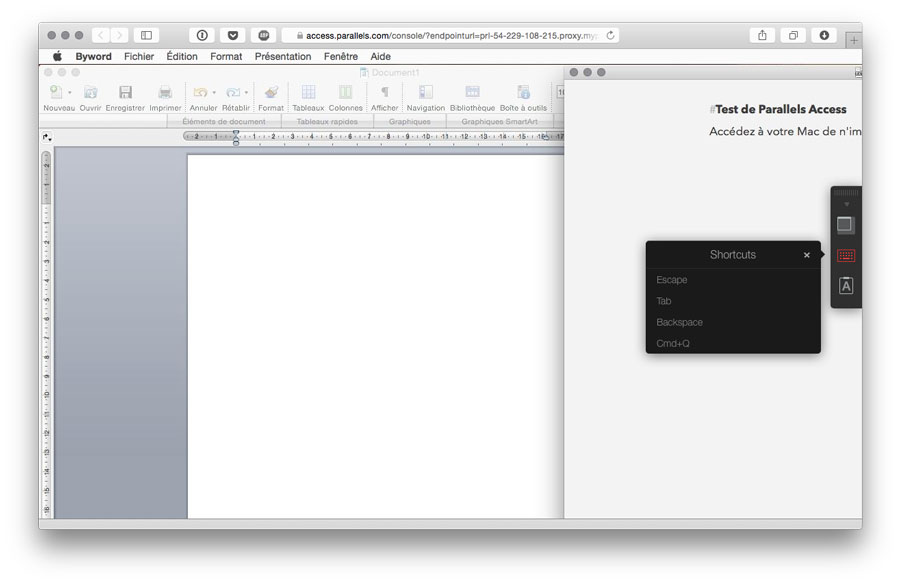Click the screen mode icon in Parallels sidebar
The image size is (900, 584).
(x=845, y=225)
